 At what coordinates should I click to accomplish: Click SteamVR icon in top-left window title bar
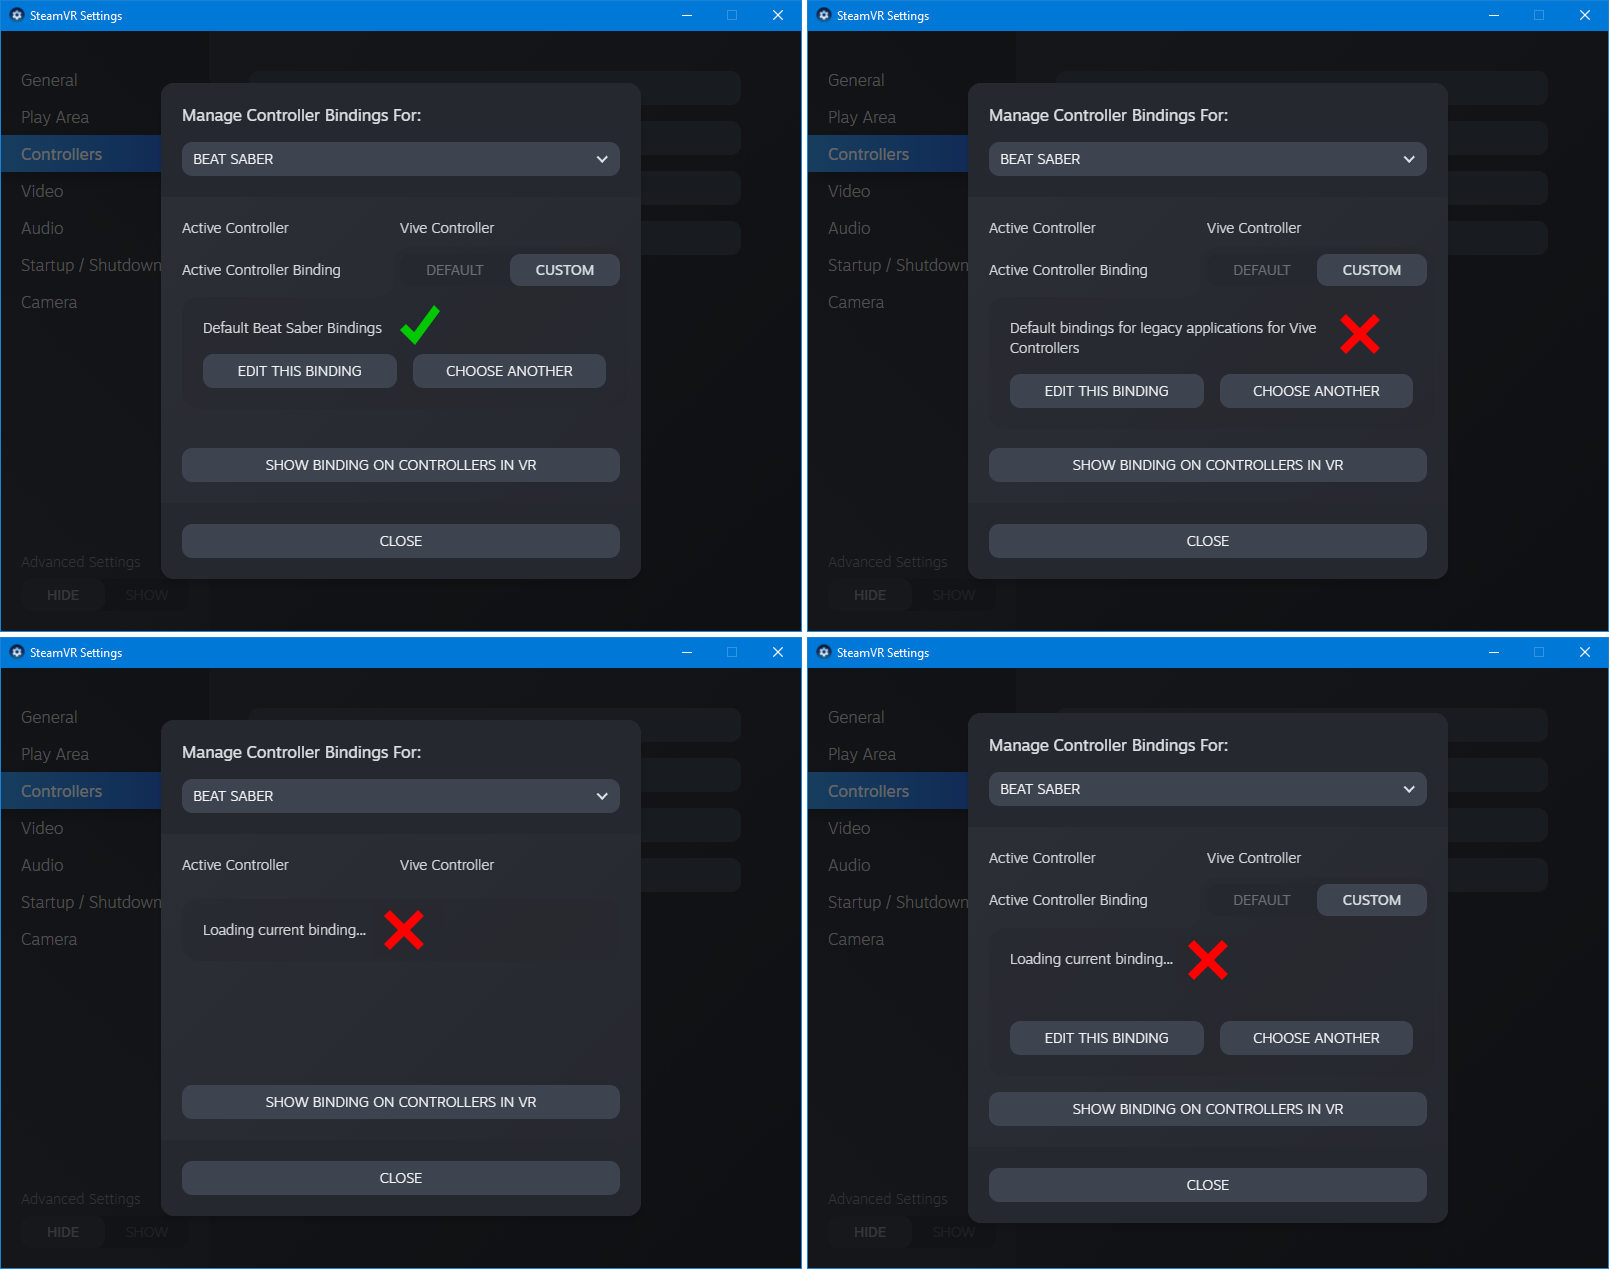(x=16, y=15)
